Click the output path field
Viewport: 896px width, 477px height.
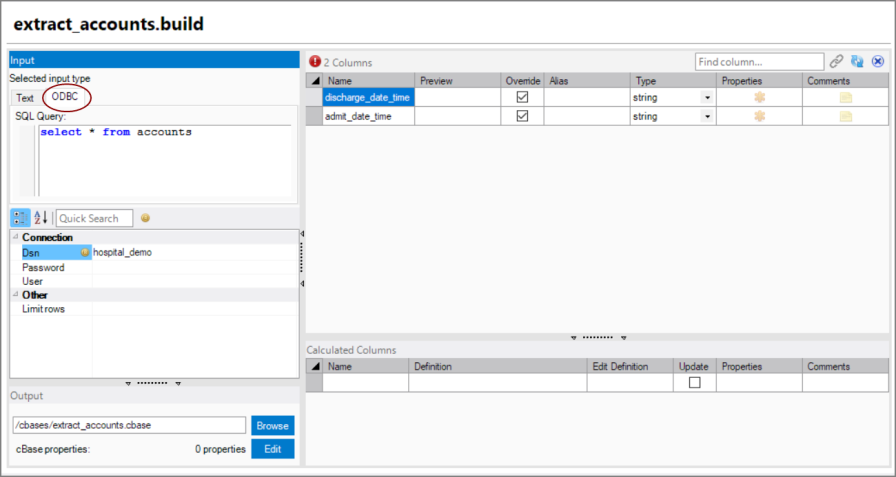pyautogui.click(x=129, y=426)
